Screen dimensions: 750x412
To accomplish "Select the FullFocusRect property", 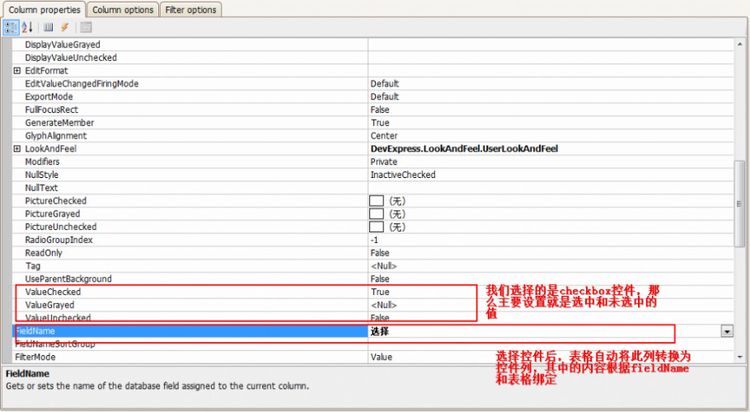I will (x=51, y=110).
